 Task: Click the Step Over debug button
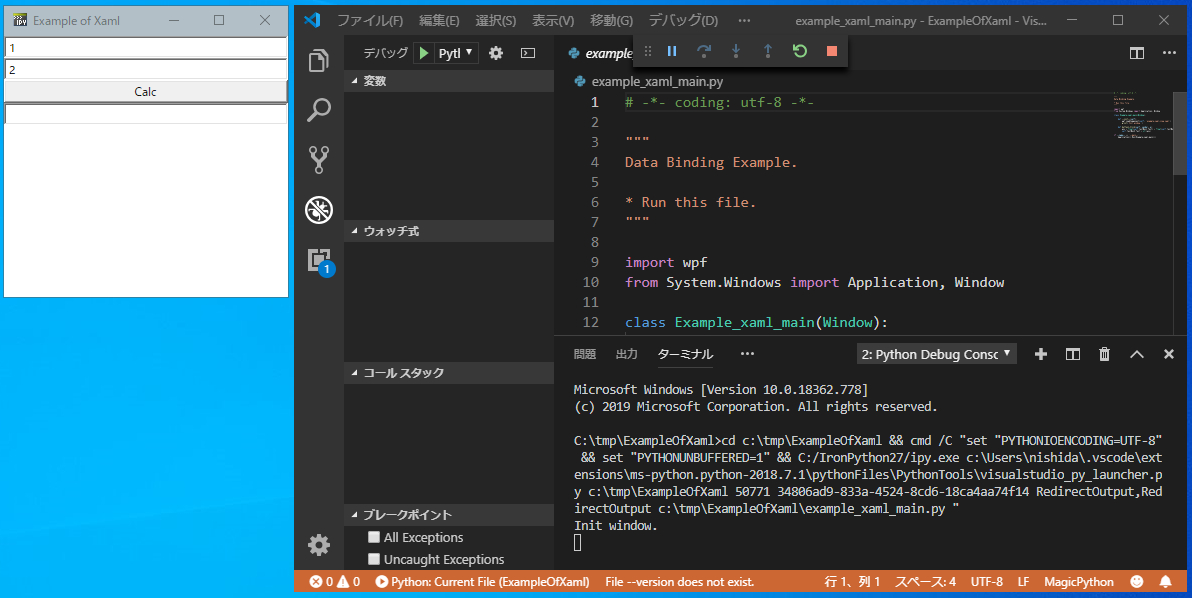(704, 51)
